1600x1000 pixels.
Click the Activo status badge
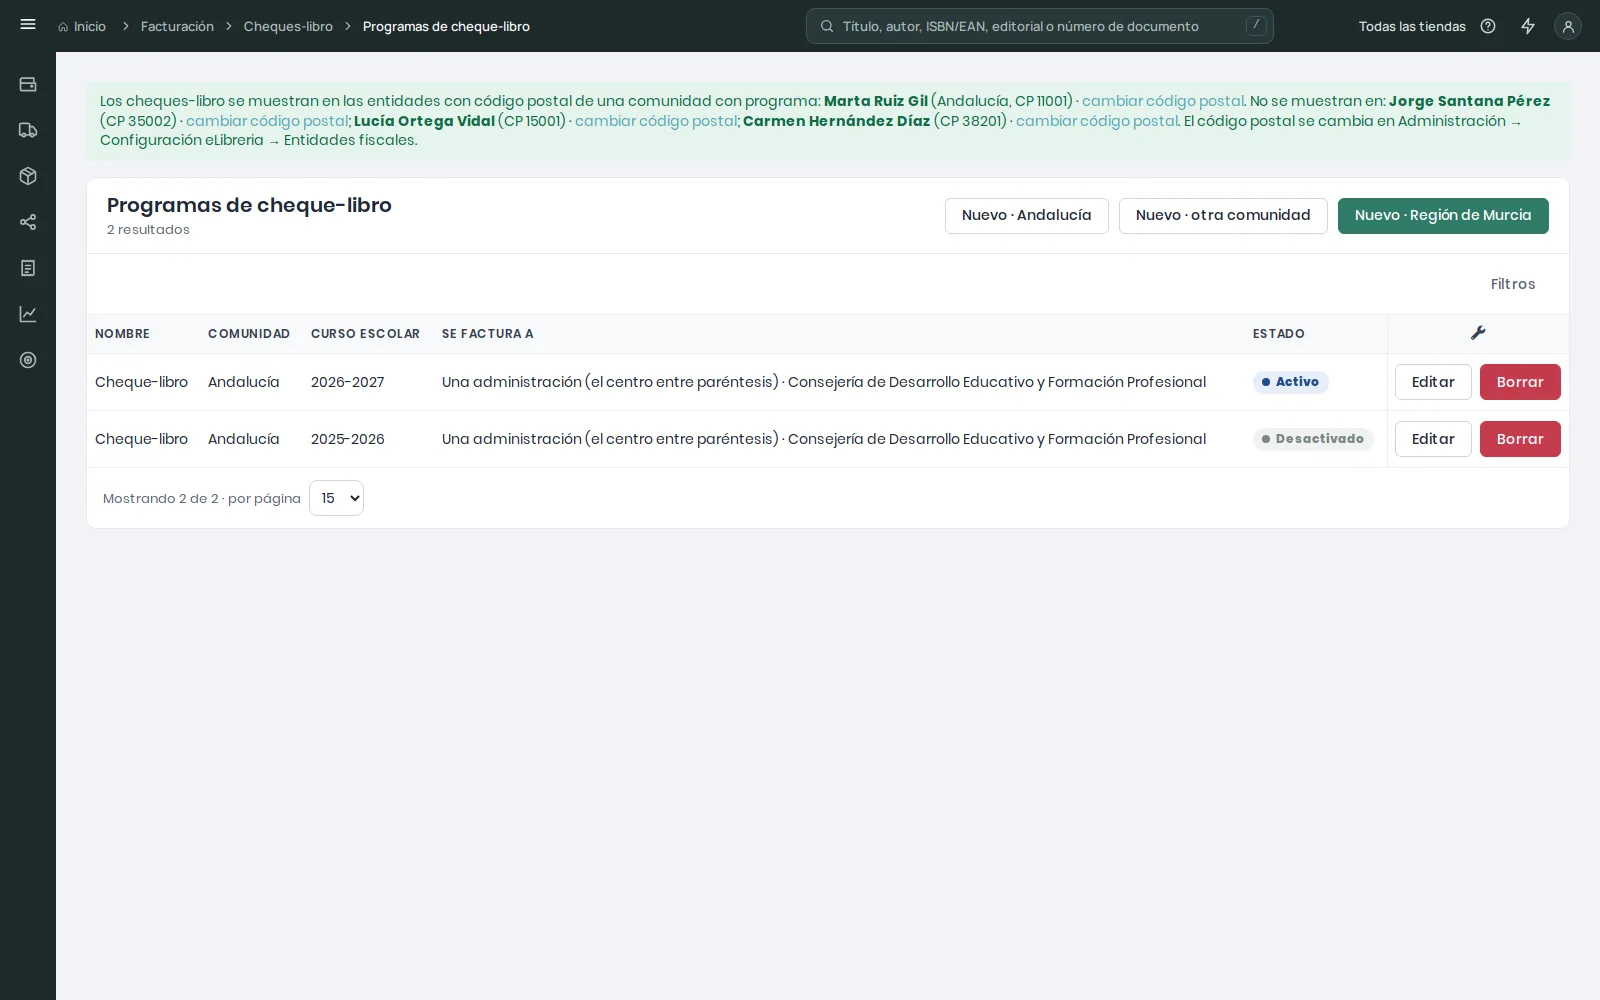click(x=1290, y=382)
